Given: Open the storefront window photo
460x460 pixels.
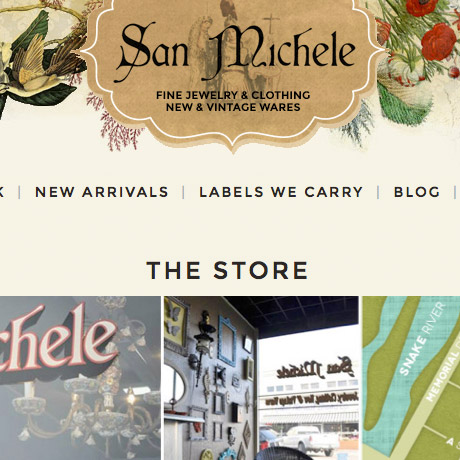Looking at the screenshot, I should click(x=261, y=378).
